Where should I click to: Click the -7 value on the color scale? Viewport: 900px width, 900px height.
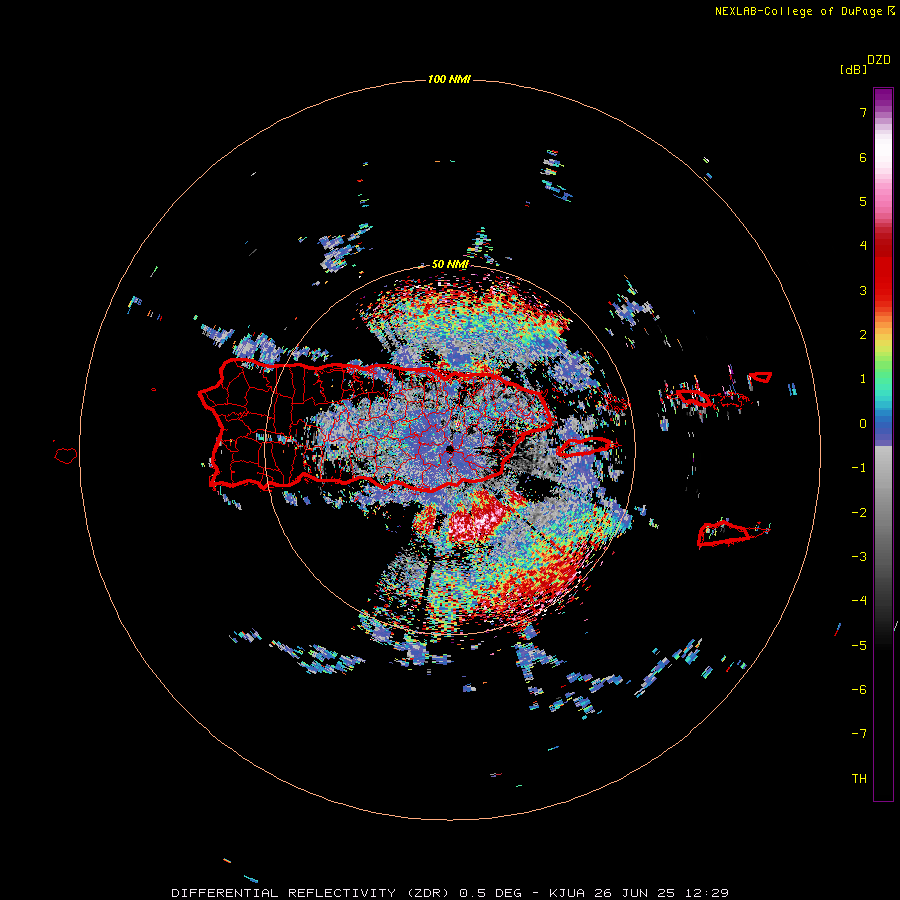click(859, 734)
